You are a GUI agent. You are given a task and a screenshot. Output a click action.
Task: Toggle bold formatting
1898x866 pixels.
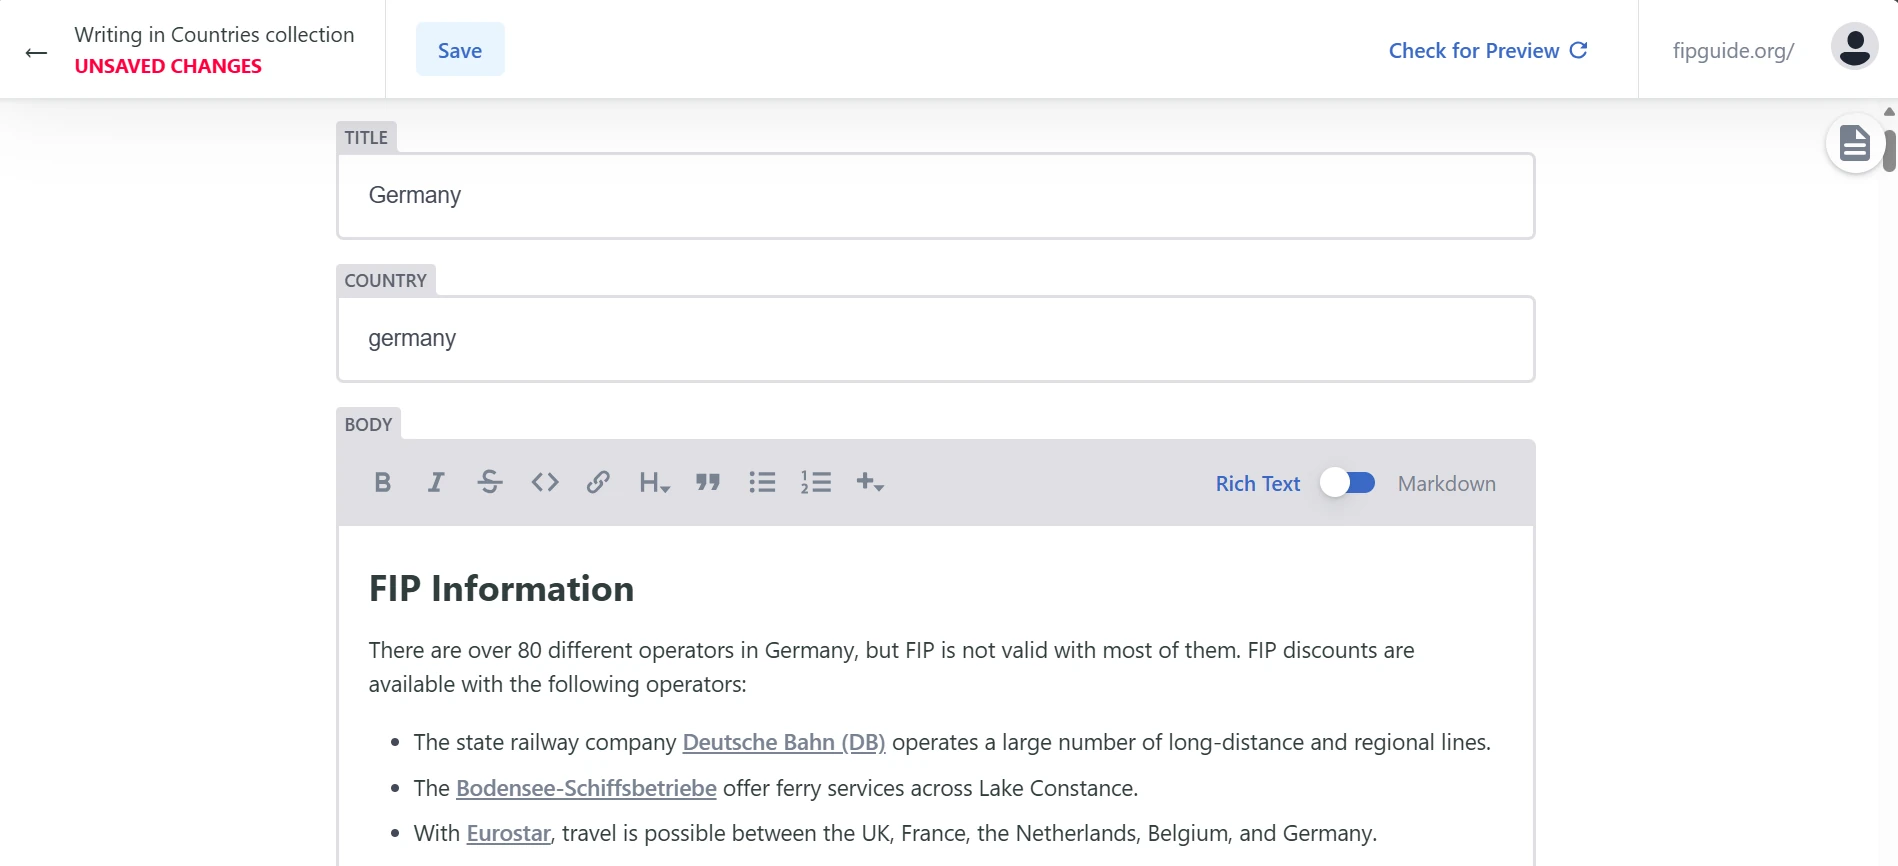pyautogui.click(x=382, y=483)
